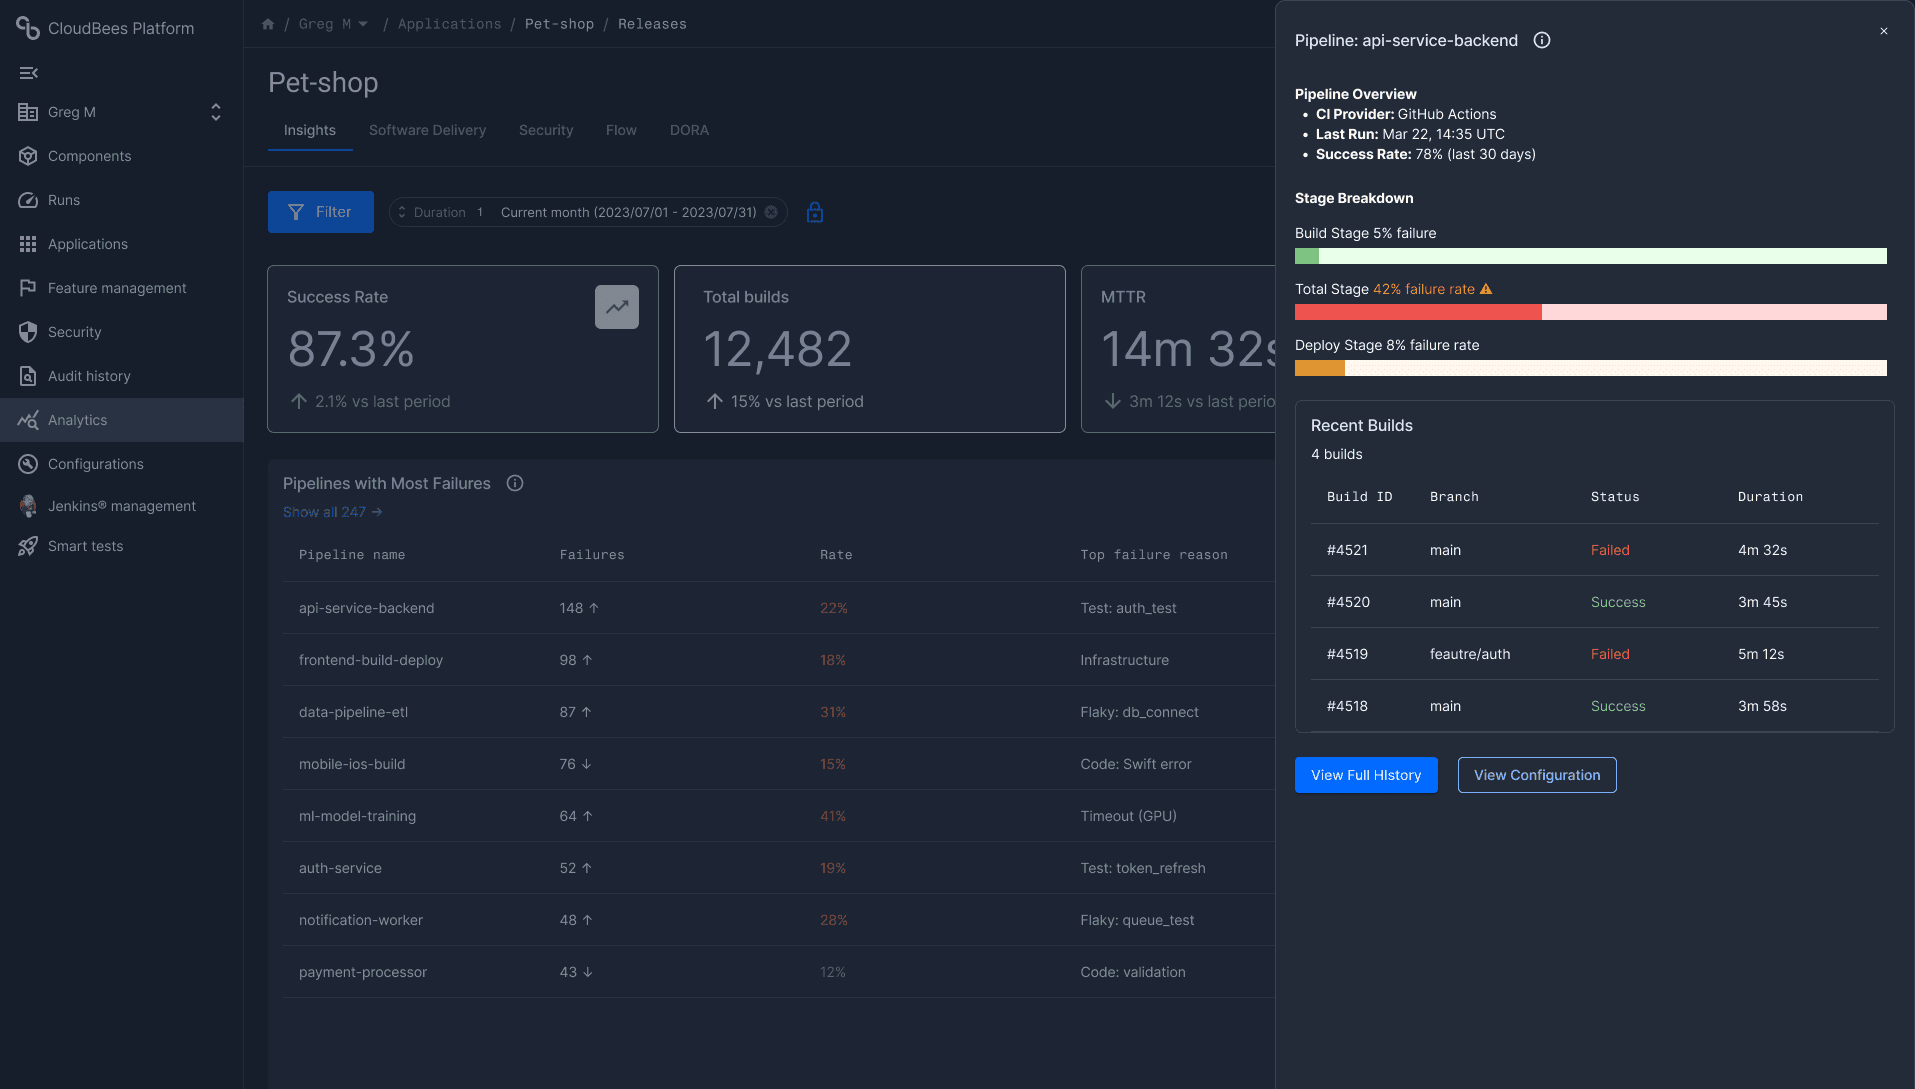Open the Components sidebar icon
Screen dimensions: 1915x1089
pyautogui.click(x=28, y=156)
